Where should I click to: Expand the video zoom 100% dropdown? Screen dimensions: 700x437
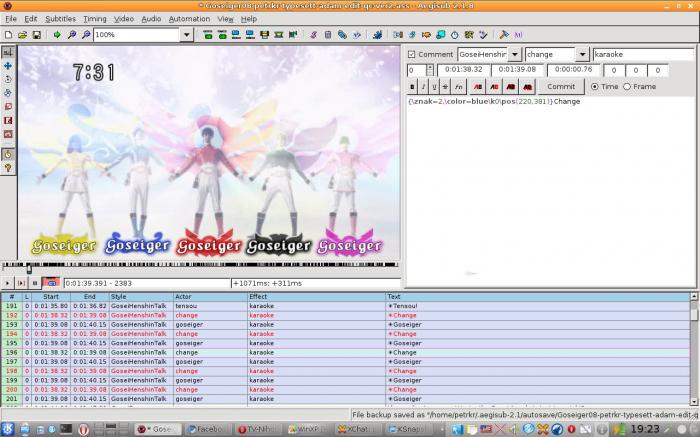point(187,35)
